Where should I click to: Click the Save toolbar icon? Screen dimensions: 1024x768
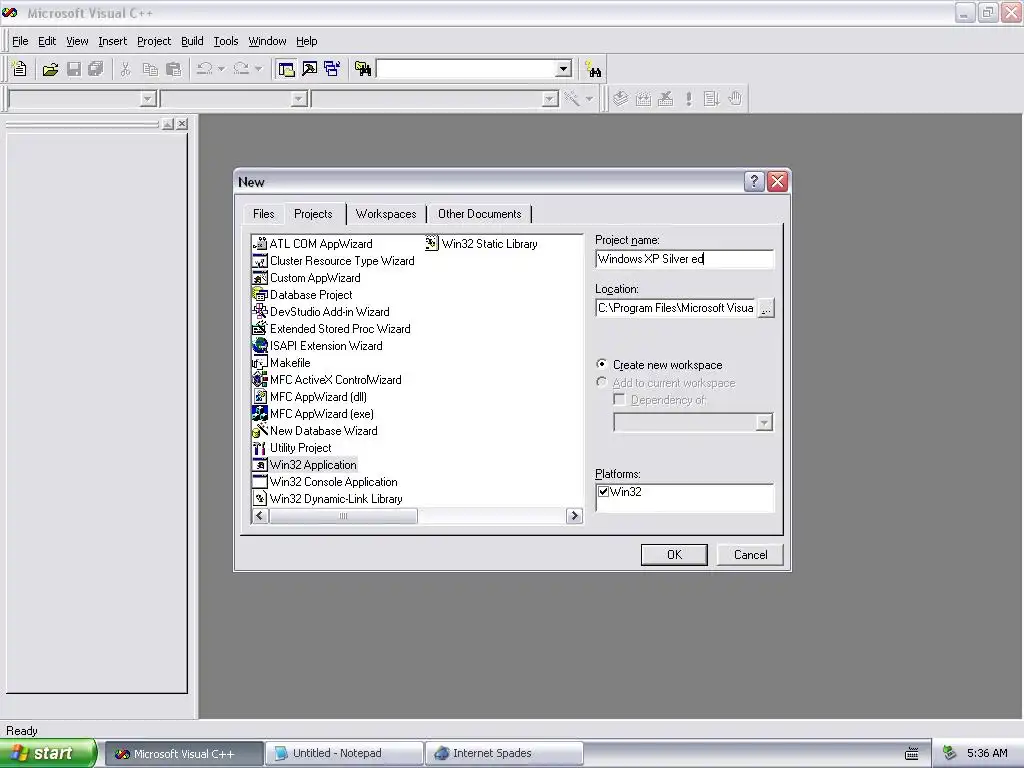click(x=74, y=69)
